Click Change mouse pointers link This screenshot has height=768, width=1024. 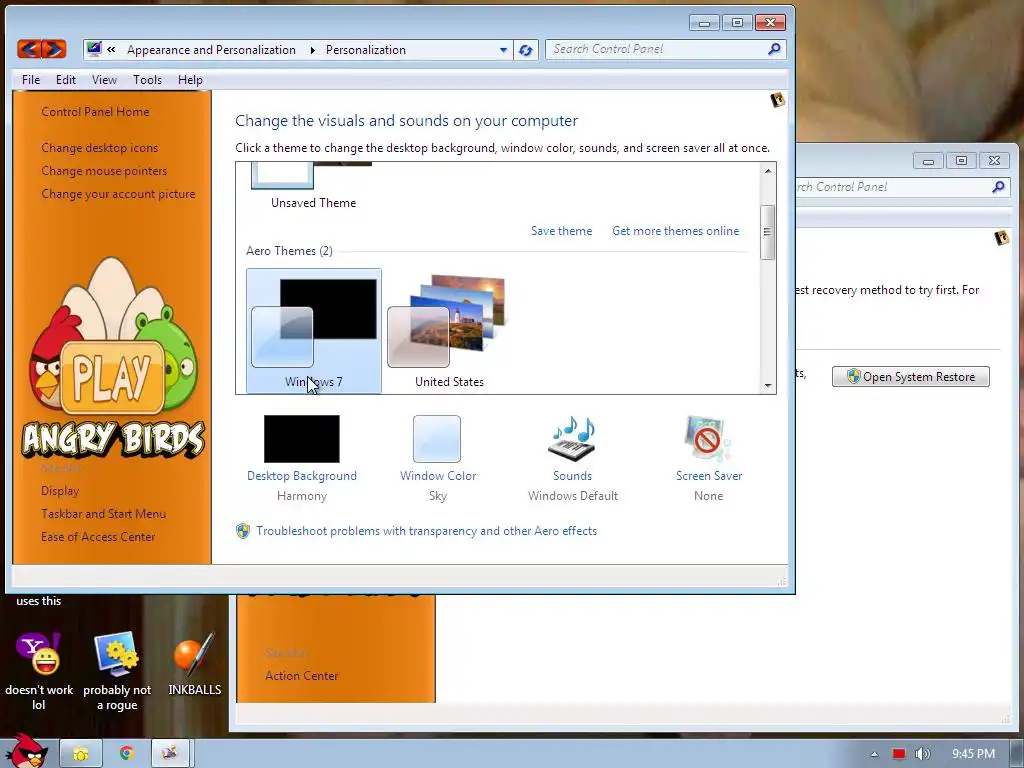[104, 170]
